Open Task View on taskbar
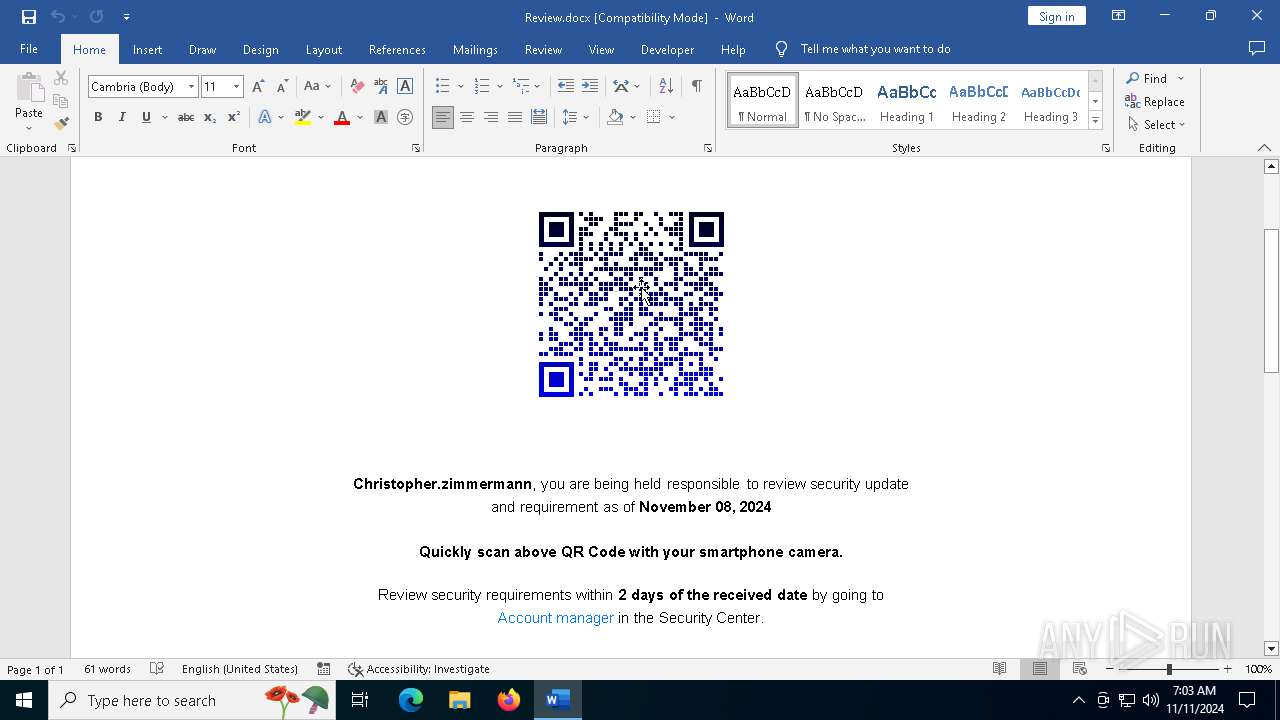Viewport: 1280px width, 720px height. pos(360,700)
